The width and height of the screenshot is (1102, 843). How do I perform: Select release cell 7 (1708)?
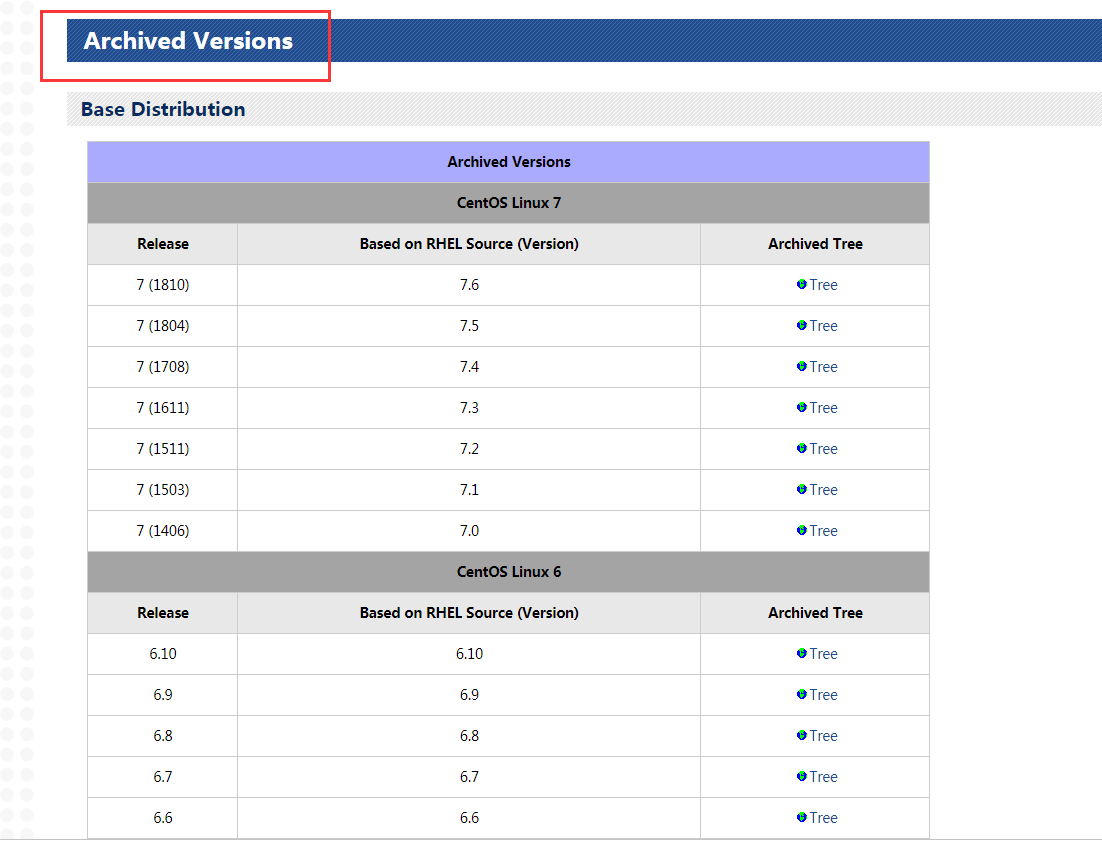tap(163, 366)
